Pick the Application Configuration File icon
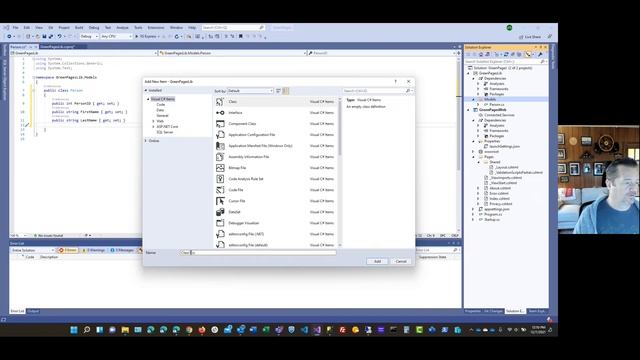640x360 pixels. click(x=220, y=135)
